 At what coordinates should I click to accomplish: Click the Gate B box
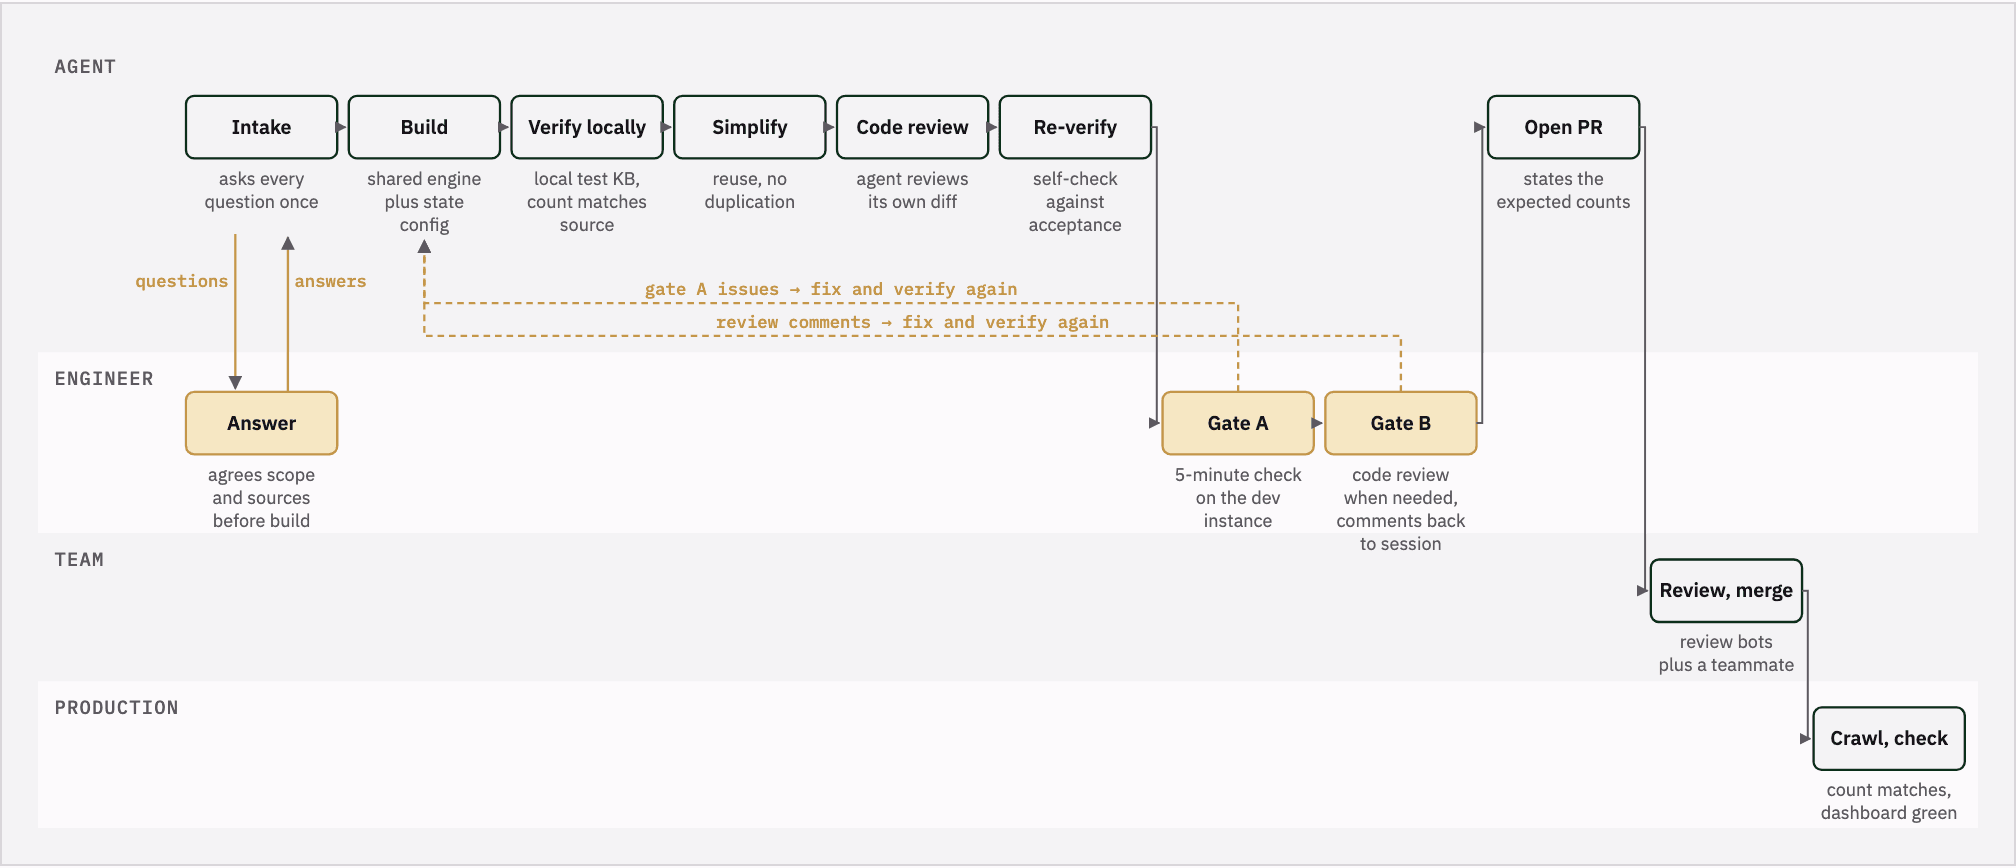pyautogui.click(x=1401, y=423)
